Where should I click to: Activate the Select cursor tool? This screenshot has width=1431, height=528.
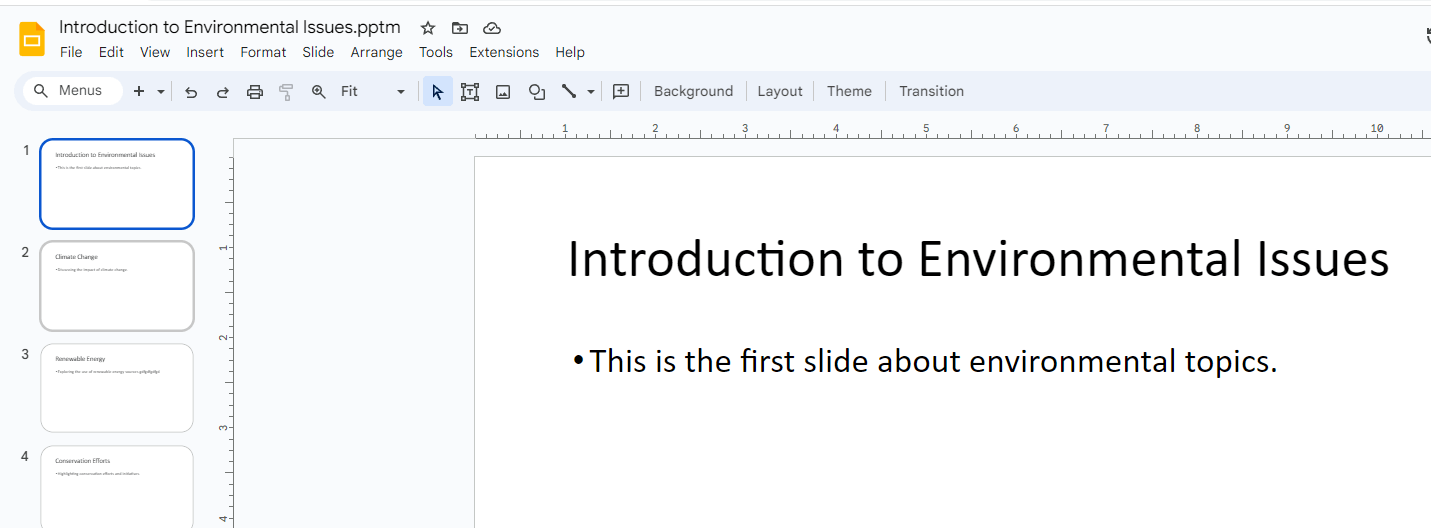tap(437, 92)
